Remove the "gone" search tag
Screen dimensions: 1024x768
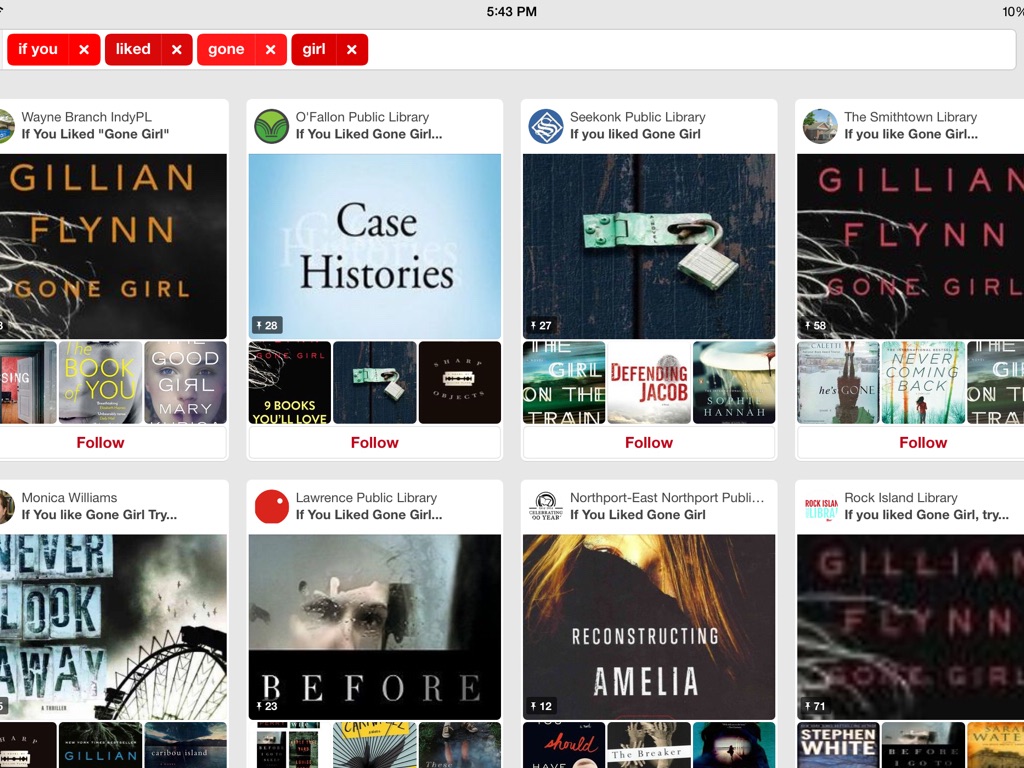coord(270,50)
